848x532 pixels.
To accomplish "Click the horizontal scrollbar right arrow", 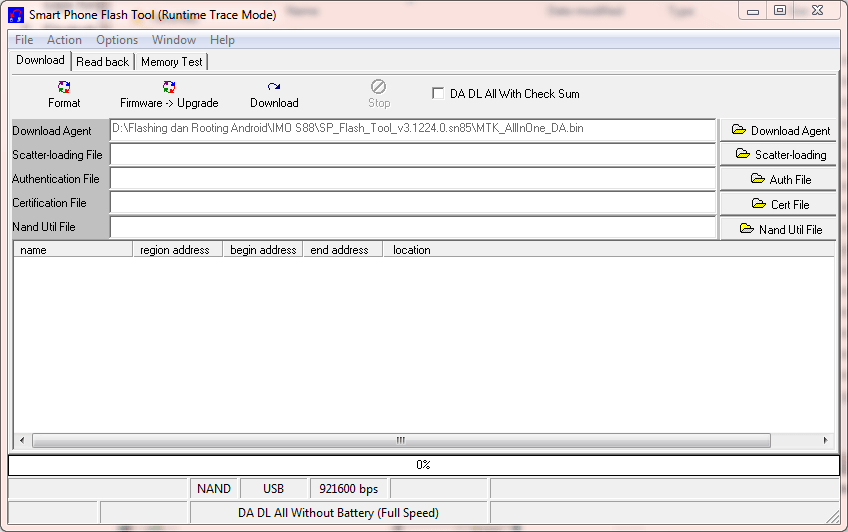I will click(825, 440).
